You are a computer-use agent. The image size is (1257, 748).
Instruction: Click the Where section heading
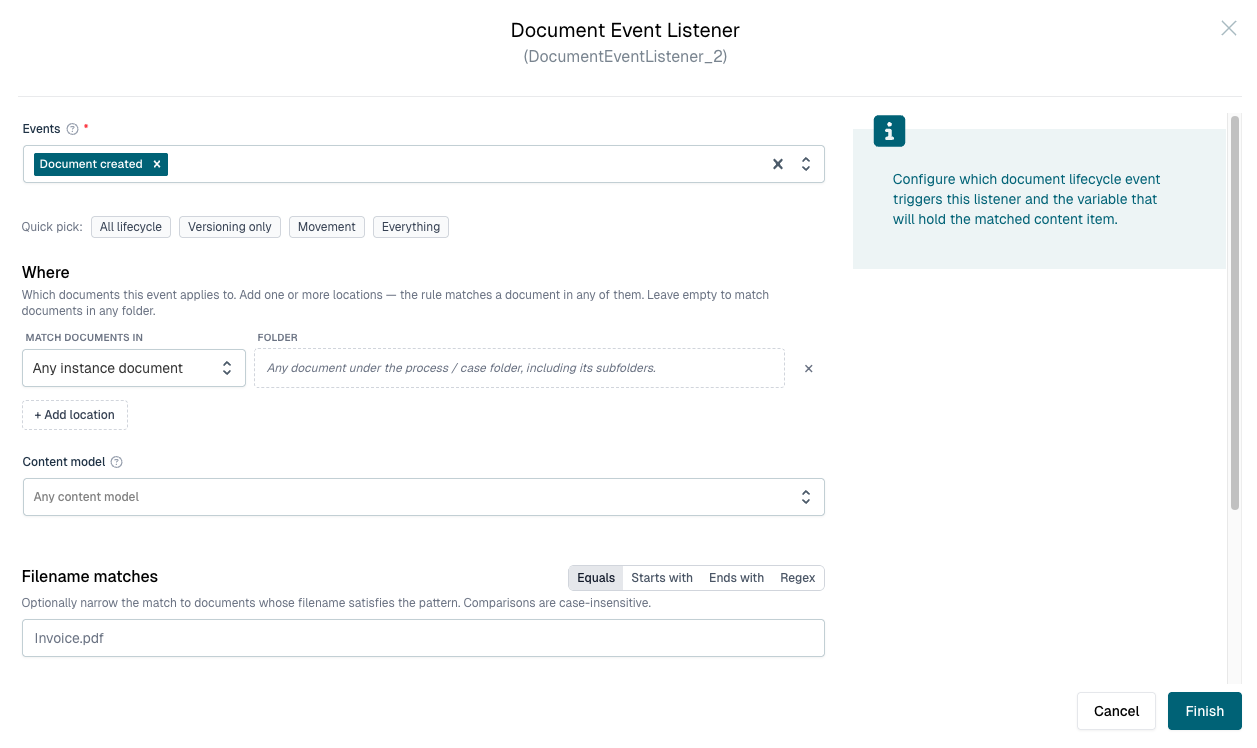[x=46, y=272]
